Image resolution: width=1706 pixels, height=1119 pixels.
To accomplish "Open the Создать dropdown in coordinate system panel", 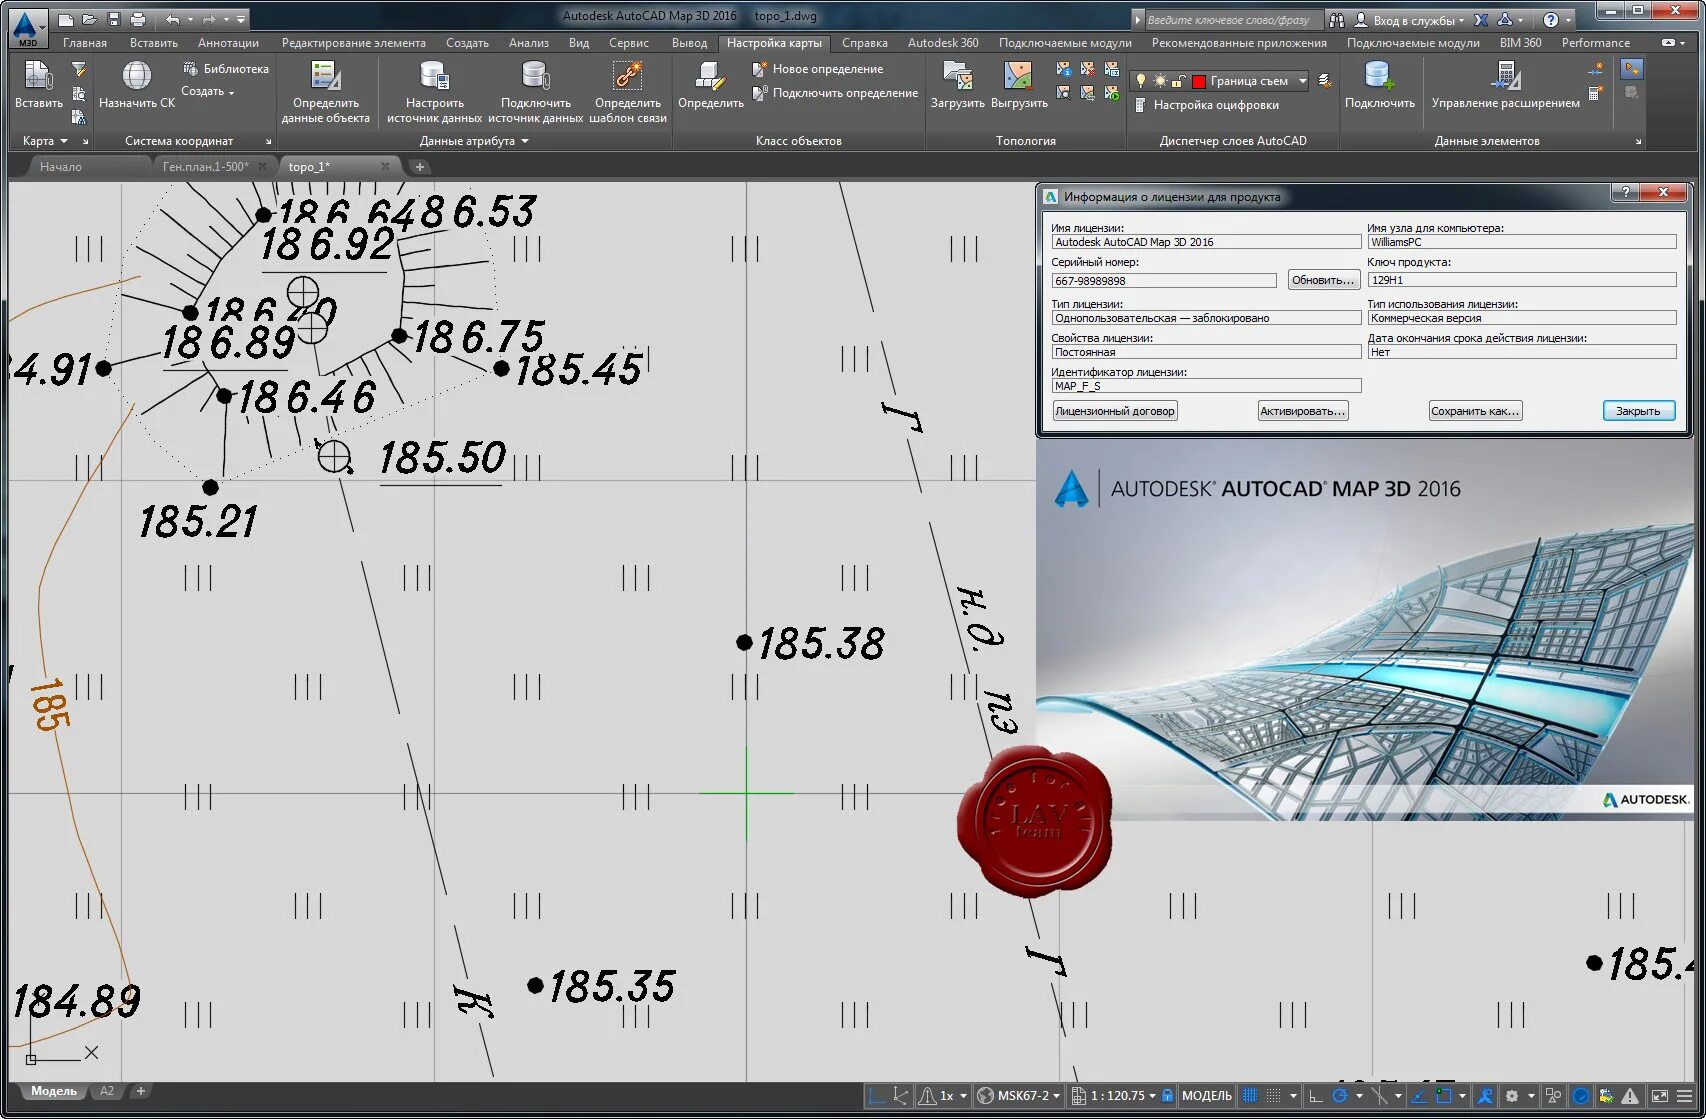I will pyautogui.click(x=208, y=92).
